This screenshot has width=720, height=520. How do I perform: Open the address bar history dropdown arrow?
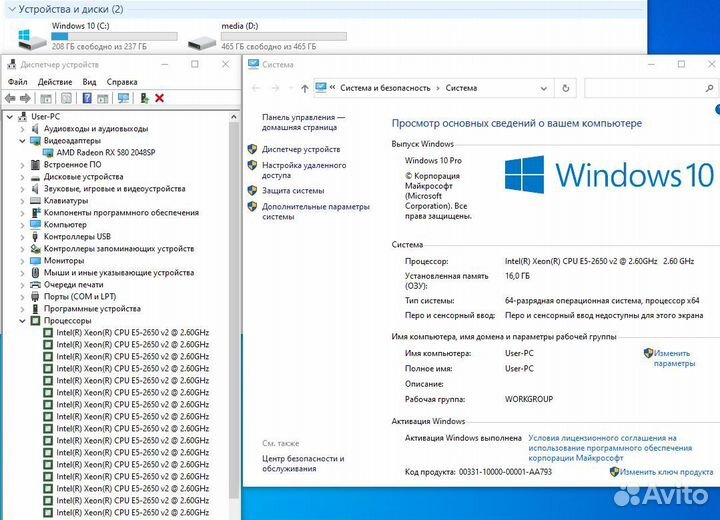click(544, 88)
